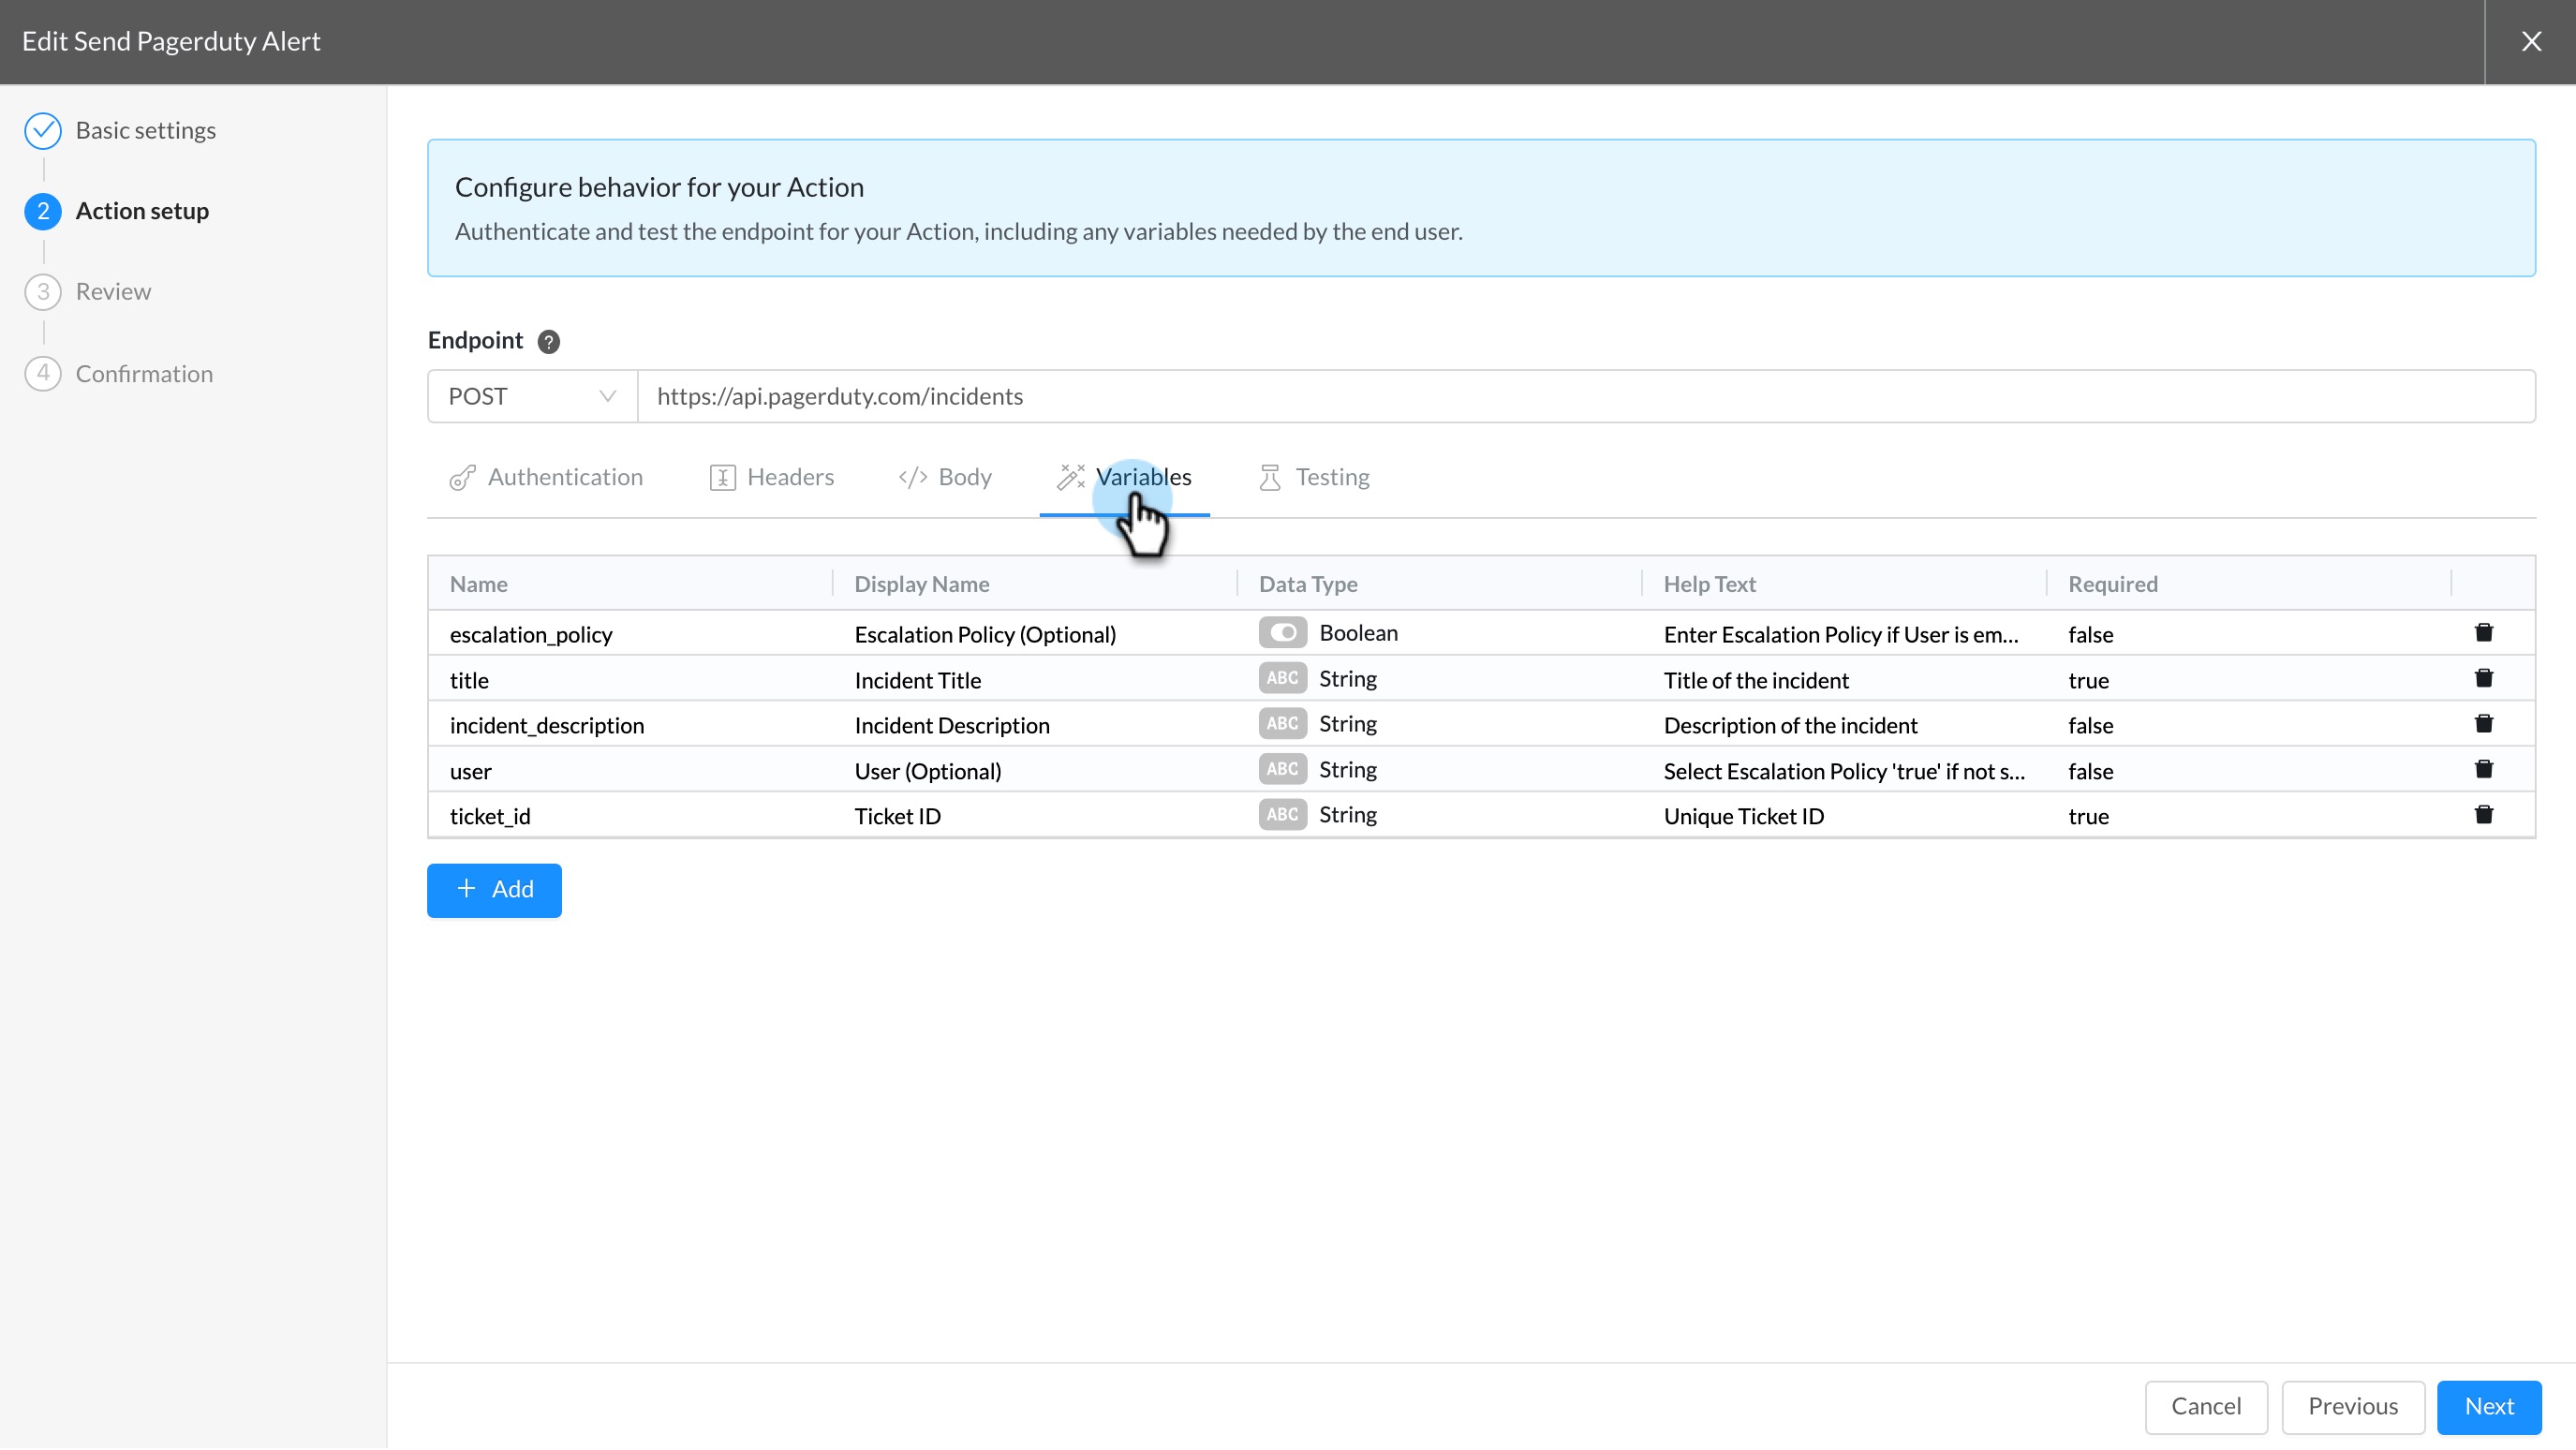This screenshot has width=2576, height=1450.
Task: Delete the title variable row
Action: tap(2484, 679)
